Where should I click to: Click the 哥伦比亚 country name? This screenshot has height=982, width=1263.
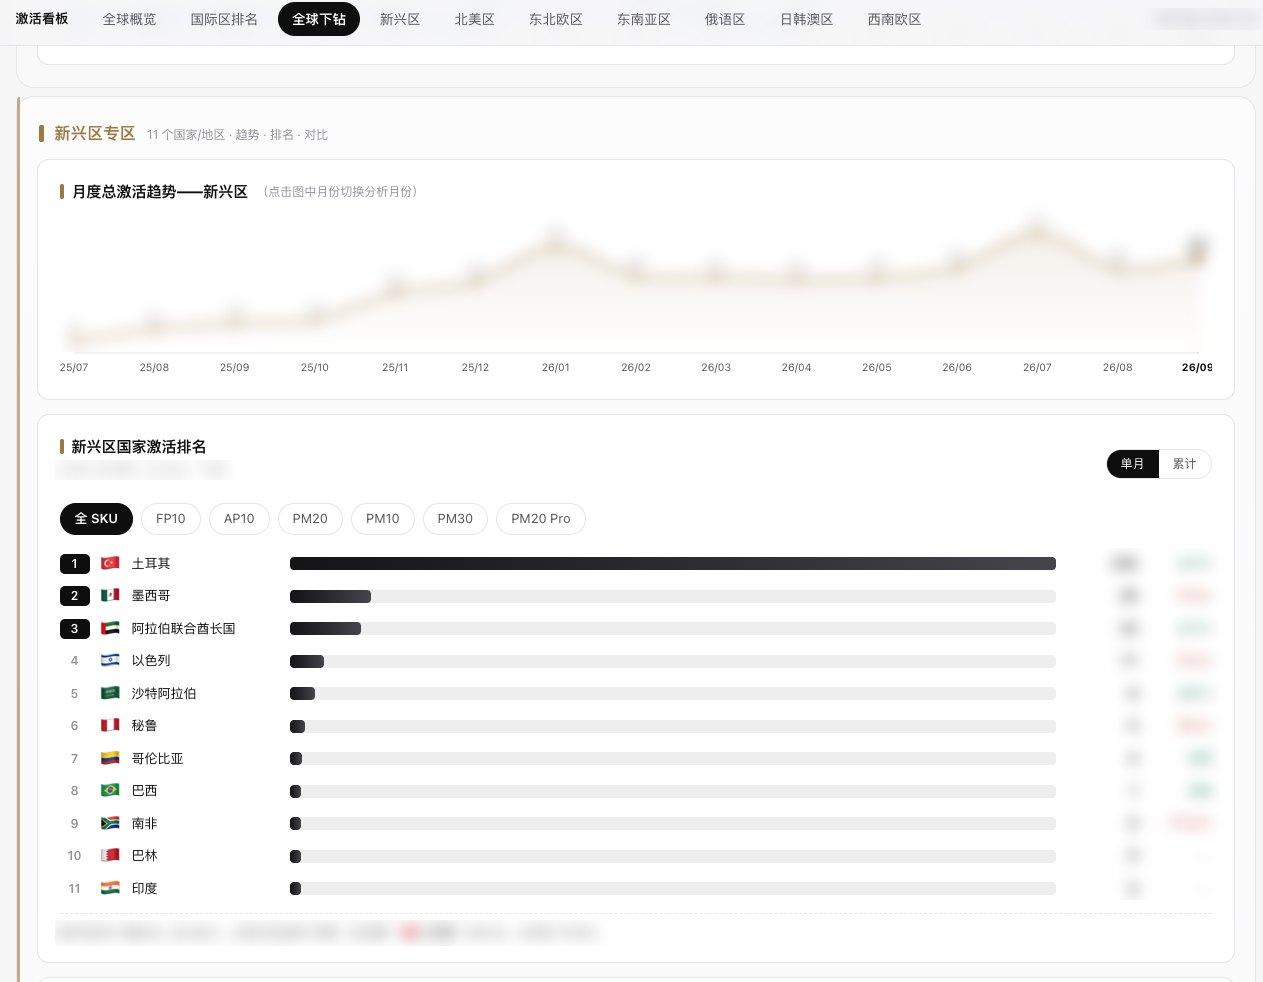pos(157,758)
